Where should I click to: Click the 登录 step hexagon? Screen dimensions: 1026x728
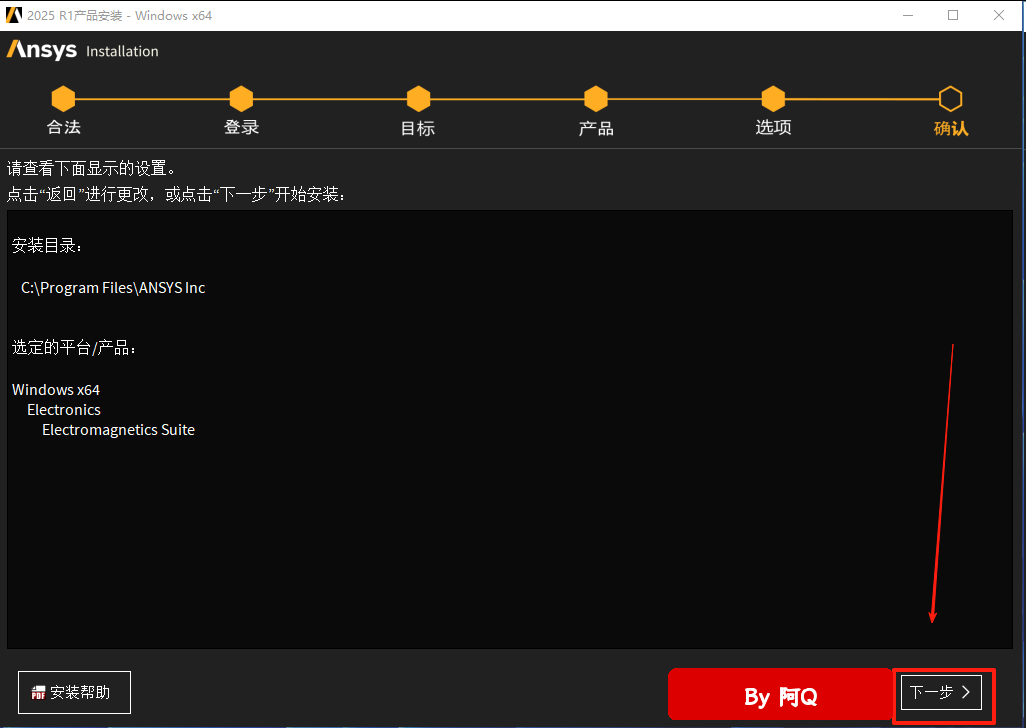(x=241, y=99)
